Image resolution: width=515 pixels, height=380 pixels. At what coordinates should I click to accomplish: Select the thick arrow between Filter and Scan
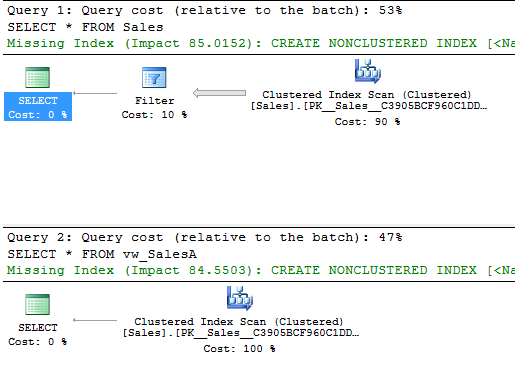[219, 93]
